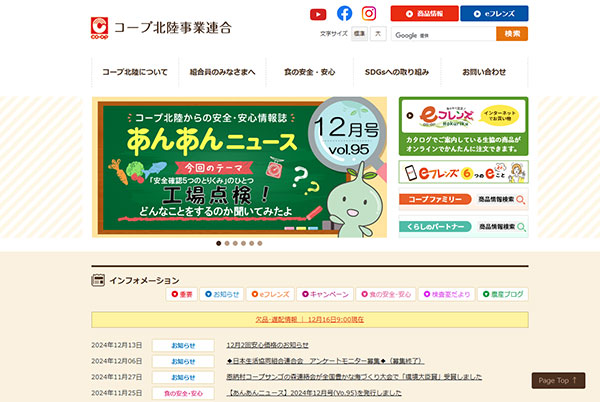
Task: Set text size to 大
Action: click(x=378, y=34)
